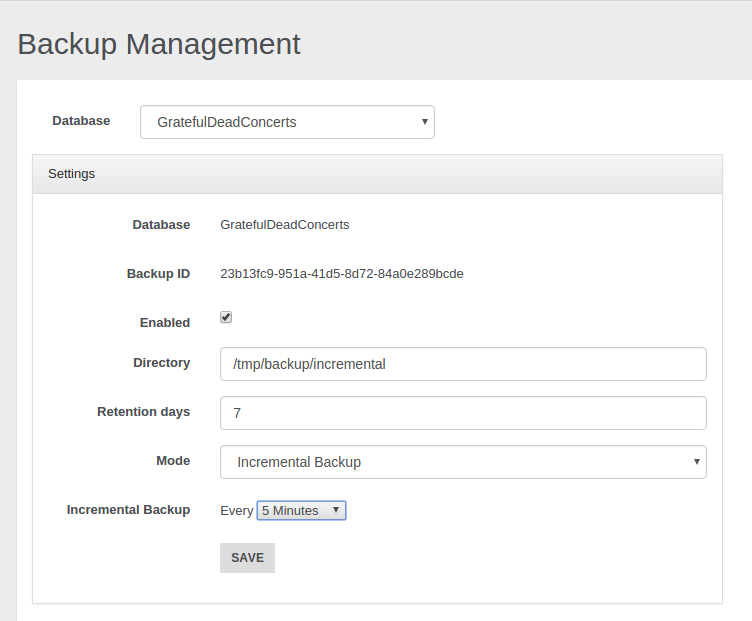
Task: Click the GratefulDeadConcerts value inside Settings
Action: point(284,225)
